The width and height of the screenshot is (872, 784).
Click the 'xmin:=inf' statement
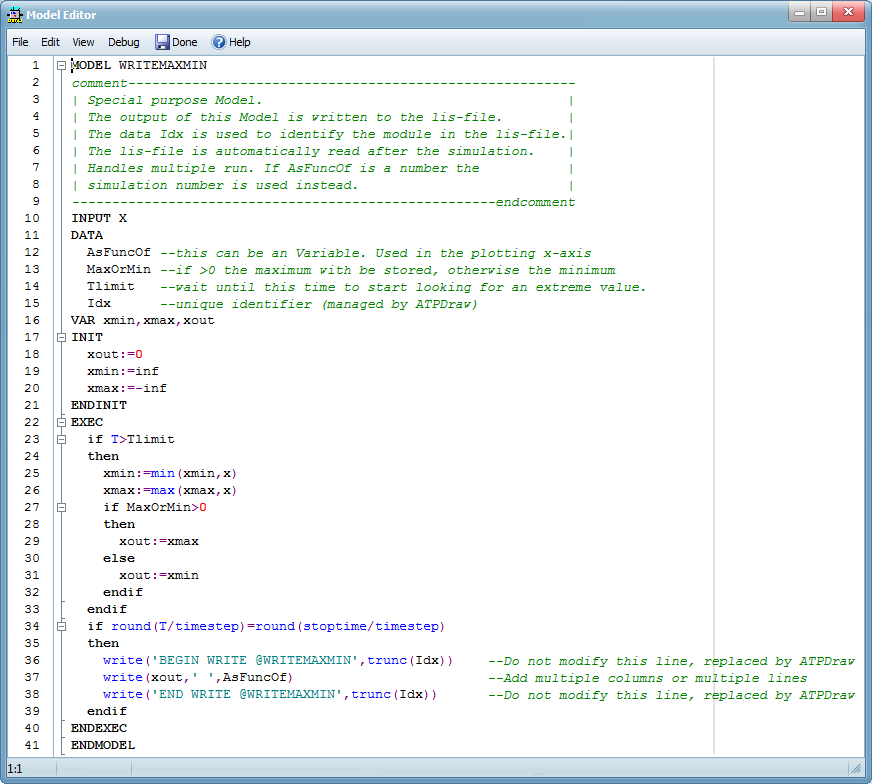123,371
